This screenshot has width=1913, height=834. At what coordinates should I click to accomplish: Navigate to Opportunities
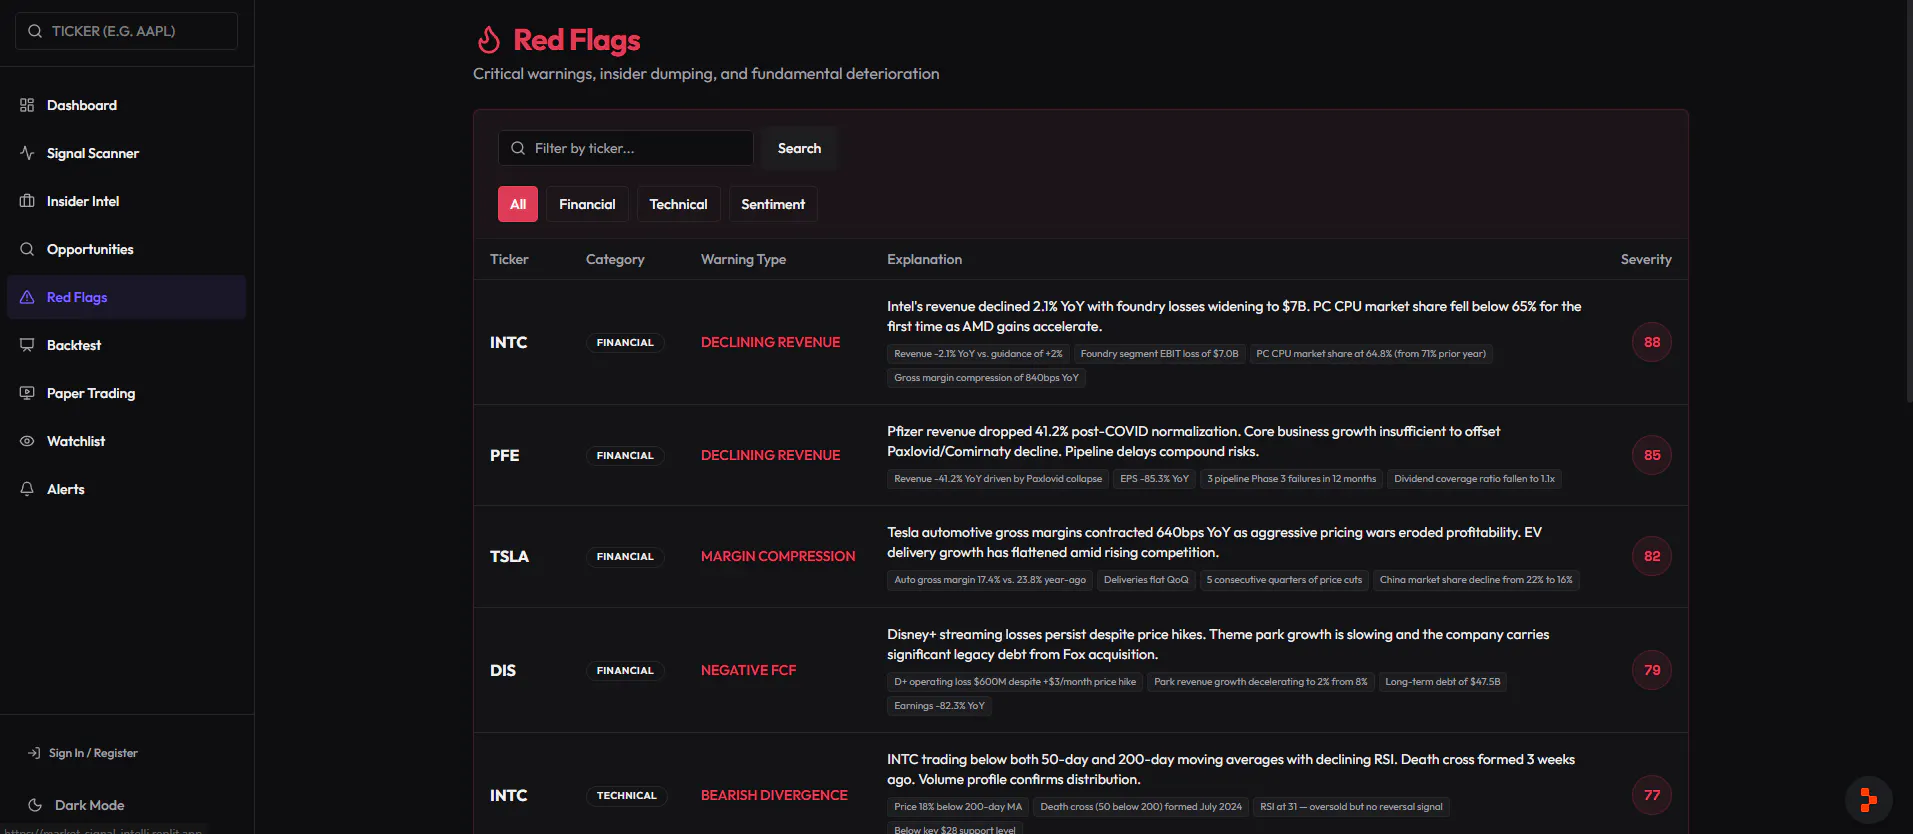tap(126, 249)
